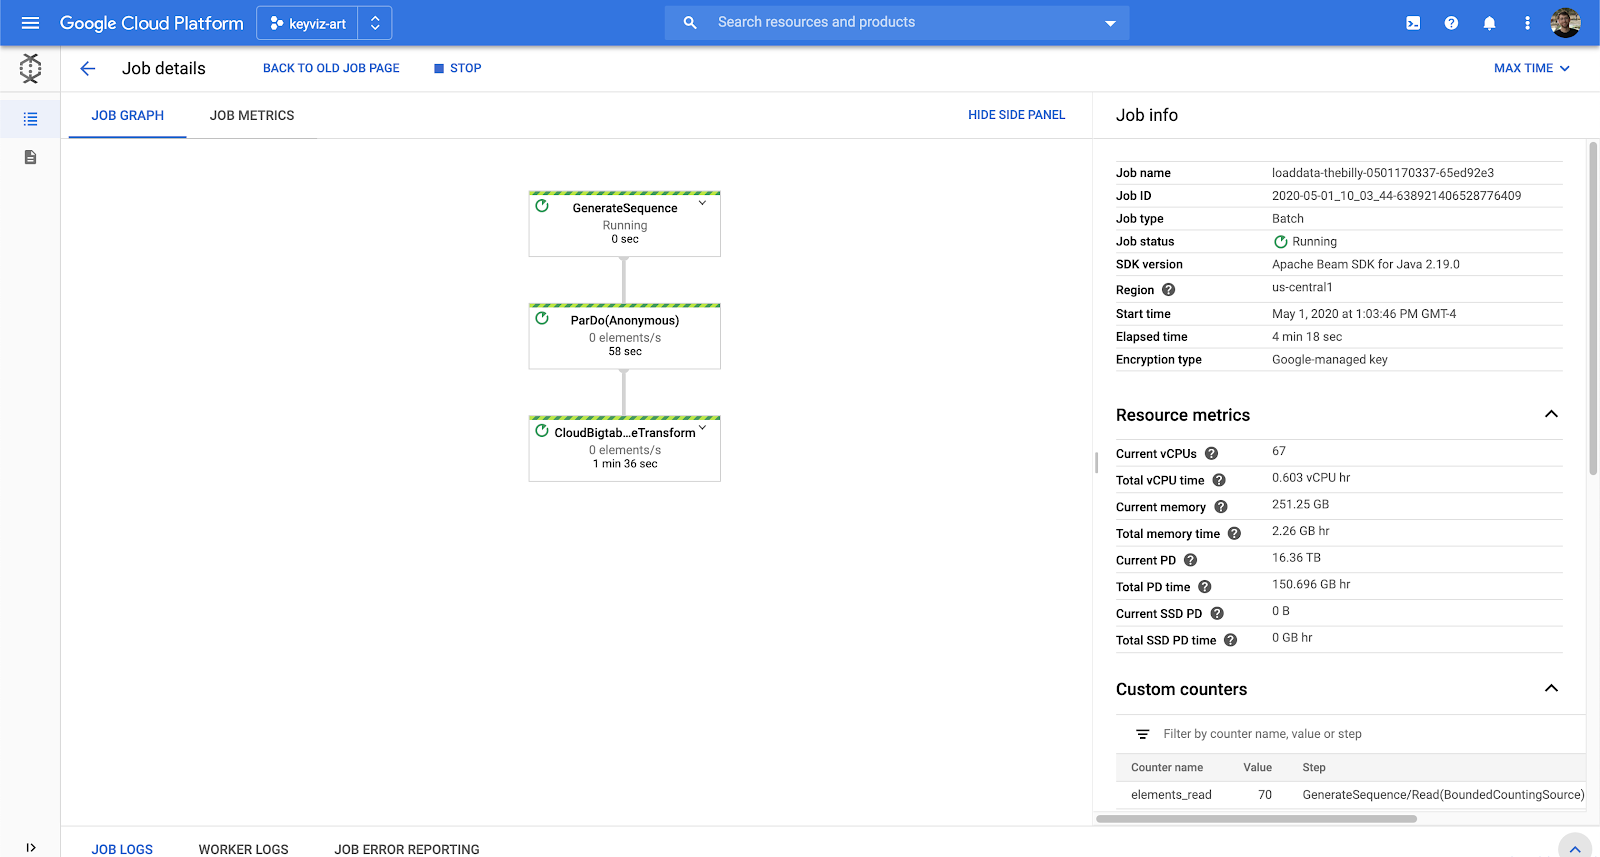
Task: Open the main navigation hamburger menu
Action: coord(30,23)
